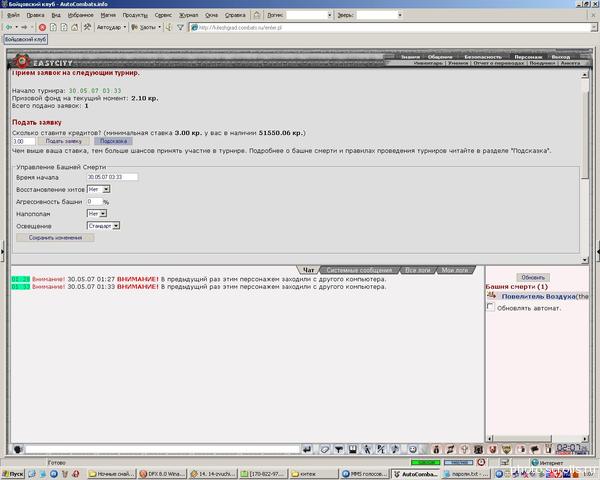Image resolution: width=600 pixels, height=480 pixels.
Task: Open the Восстановление хитов dropdown
Action: tap(99, 189)
